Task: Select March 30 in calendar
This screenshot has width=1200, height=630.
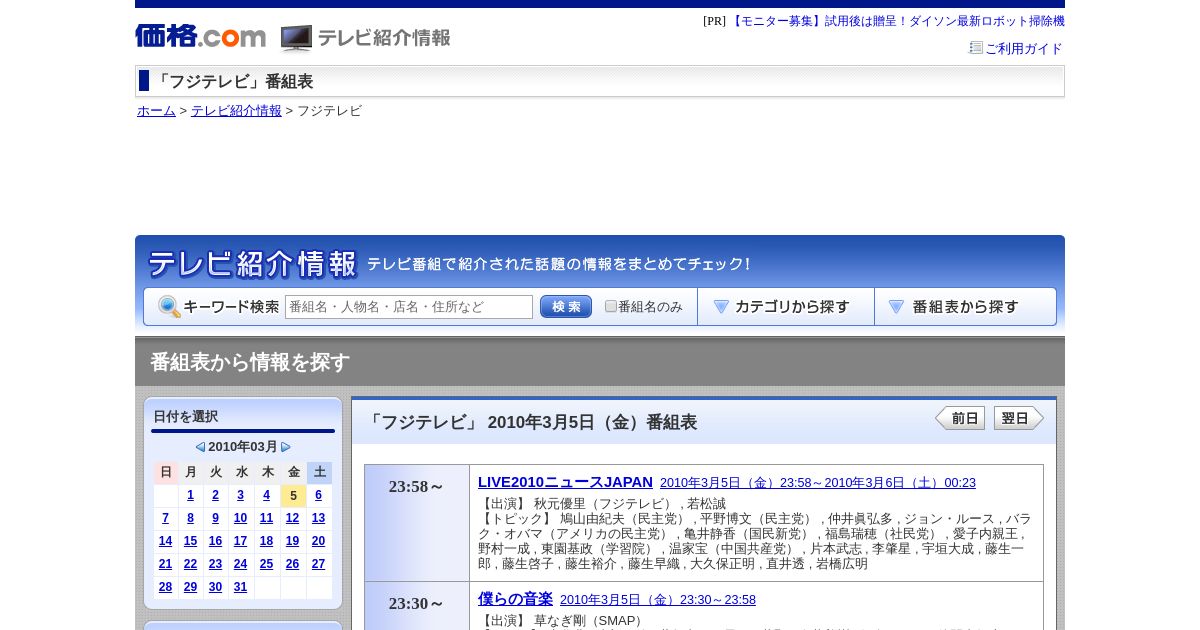Action: tap(216, 587)
